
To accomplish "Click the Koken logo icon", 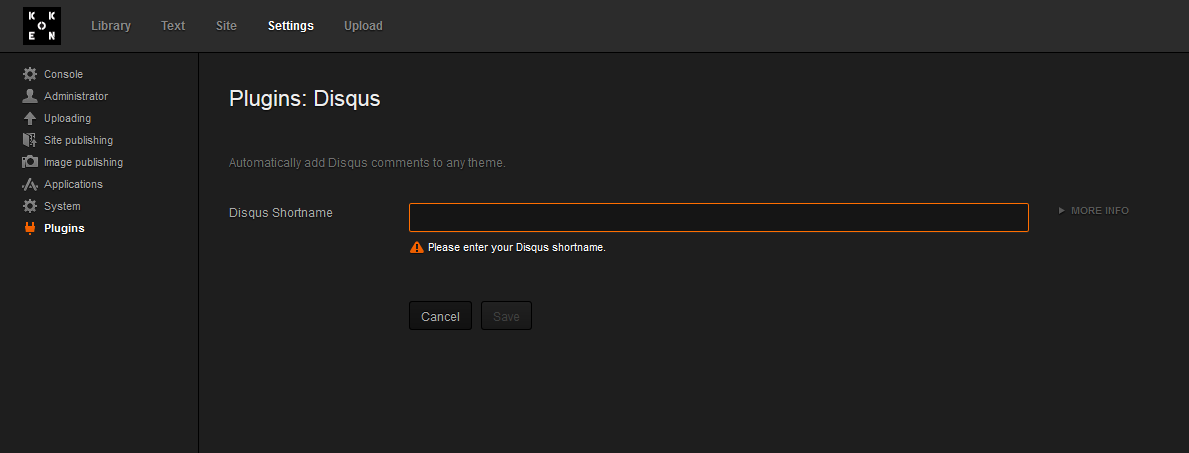I will pyautogui.click(x=42, y=26).
